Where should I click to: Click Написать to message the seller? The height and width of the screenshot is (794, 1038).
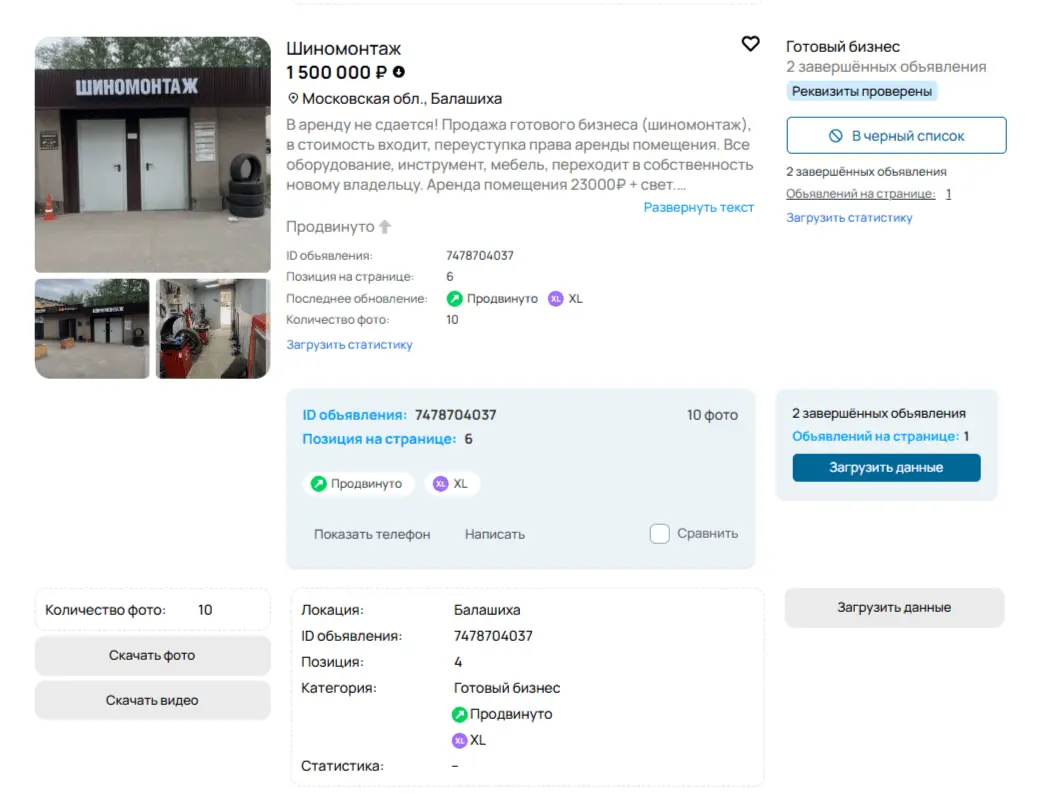(495, 535)
